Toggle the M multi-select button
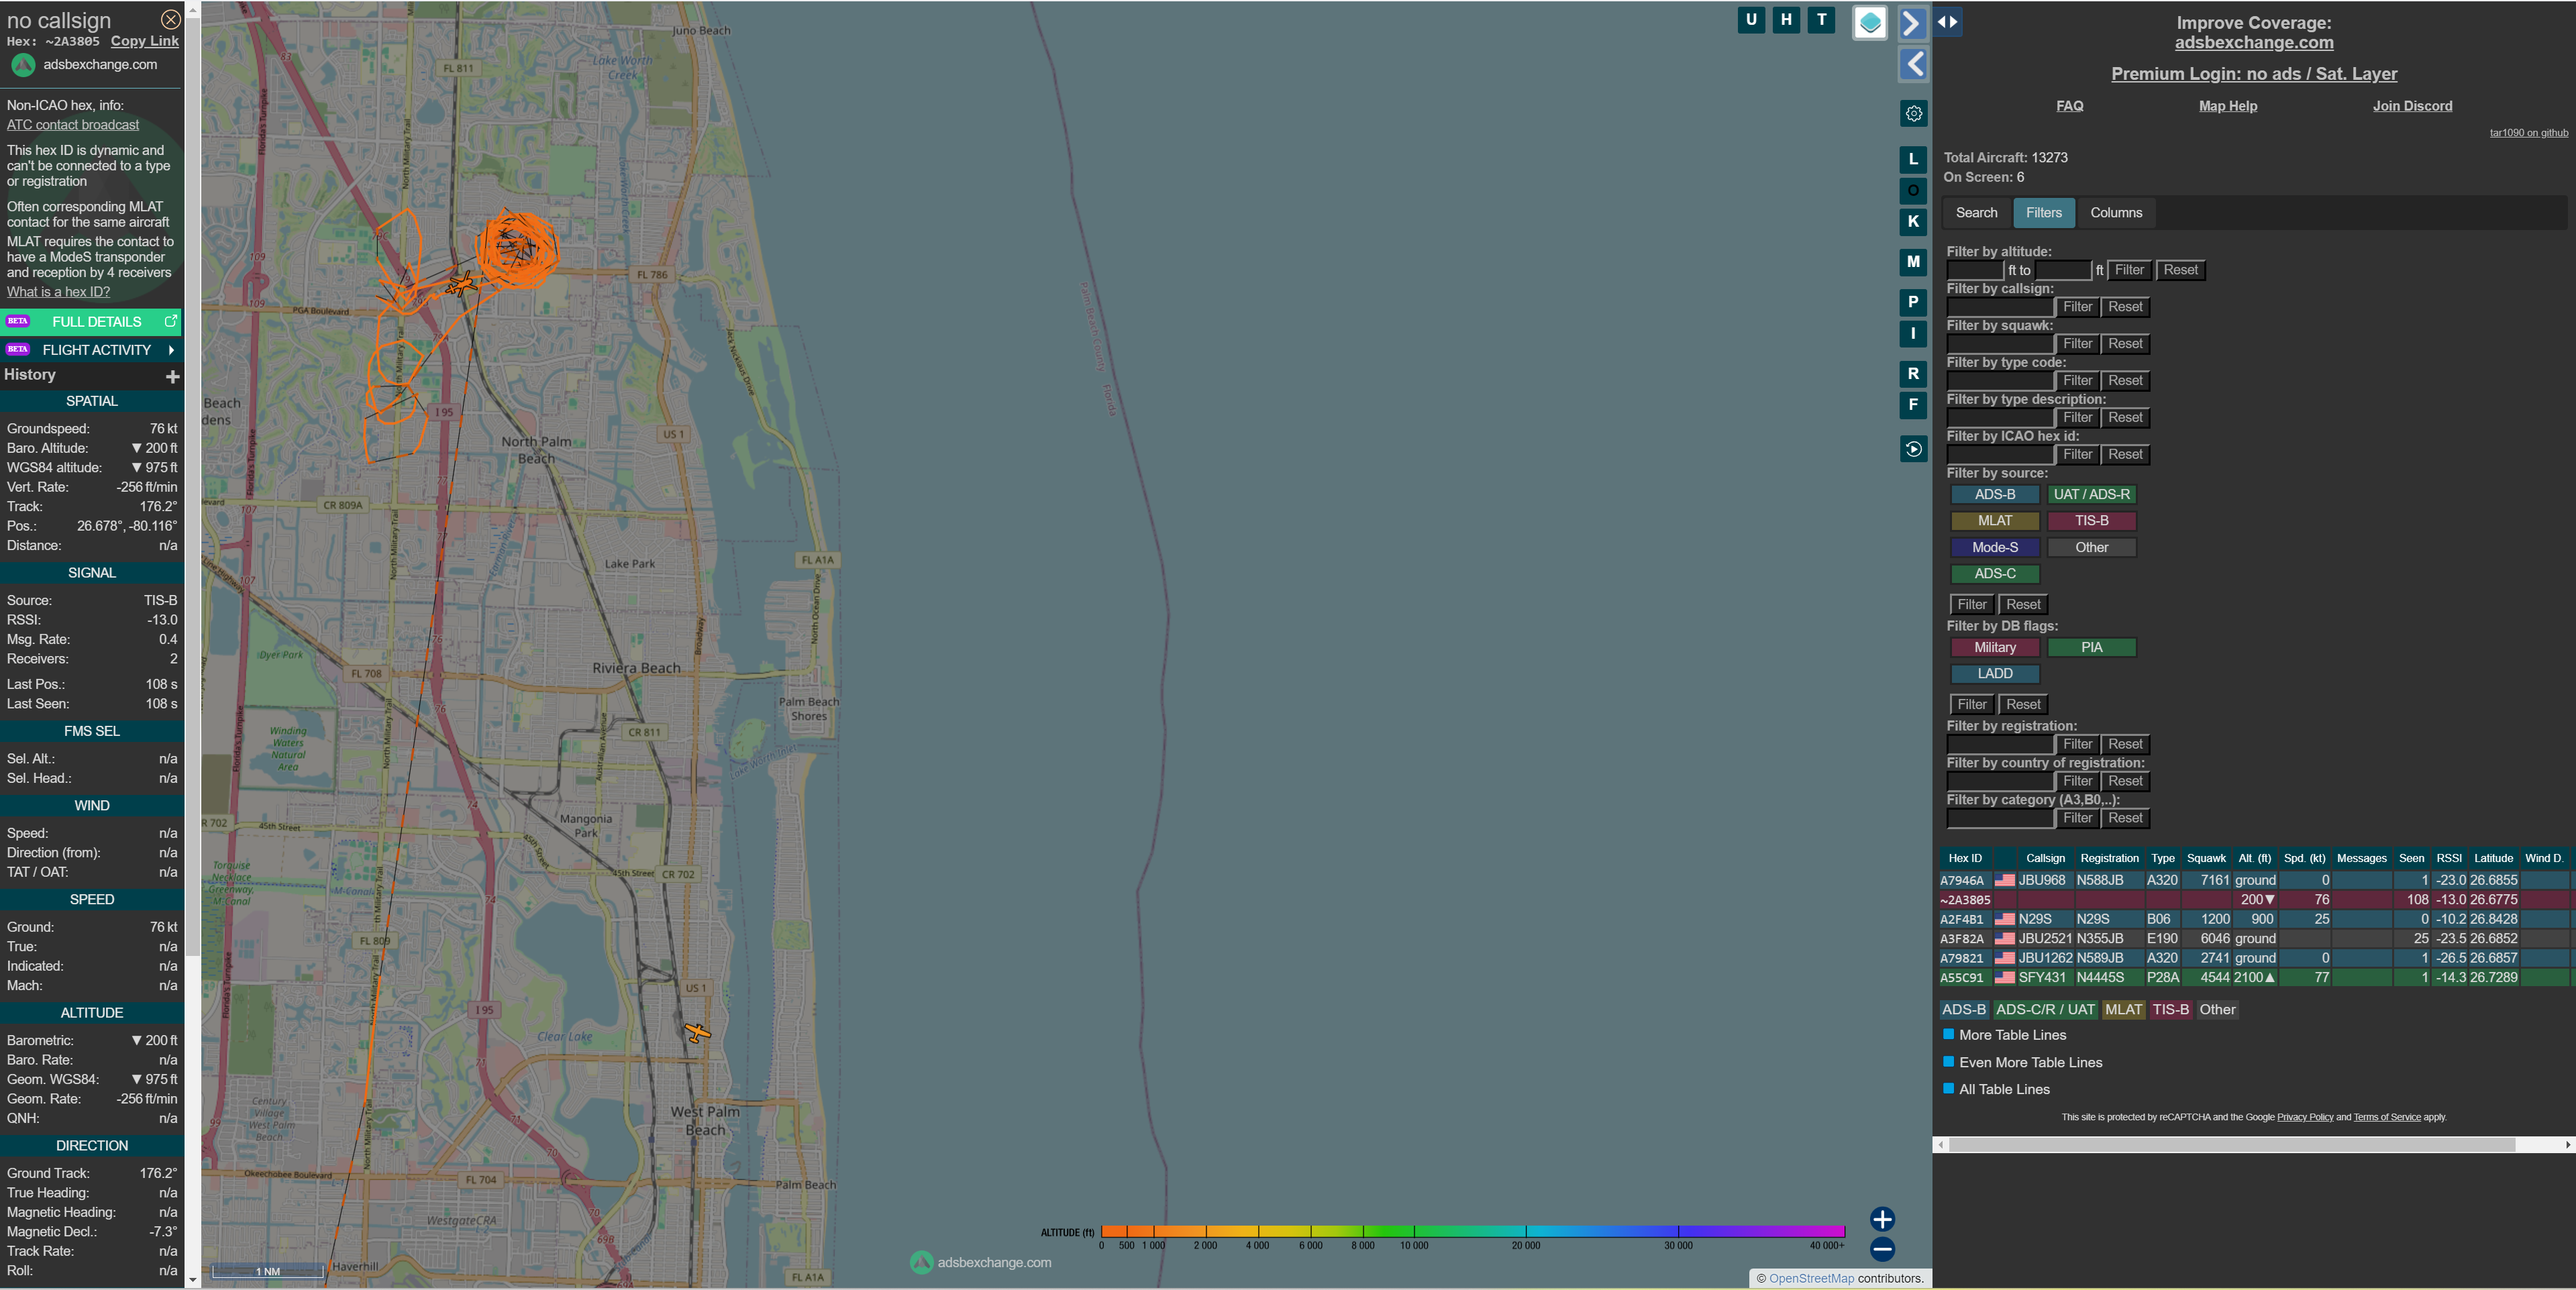2576x1290 pixels. click(1913, 262)
